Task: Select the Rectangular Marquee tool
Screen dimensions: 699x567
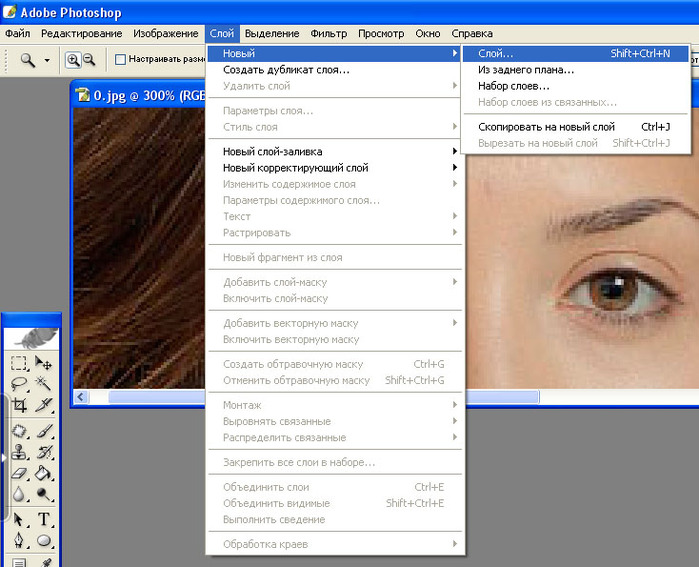Action: click(x=19, y=363)
